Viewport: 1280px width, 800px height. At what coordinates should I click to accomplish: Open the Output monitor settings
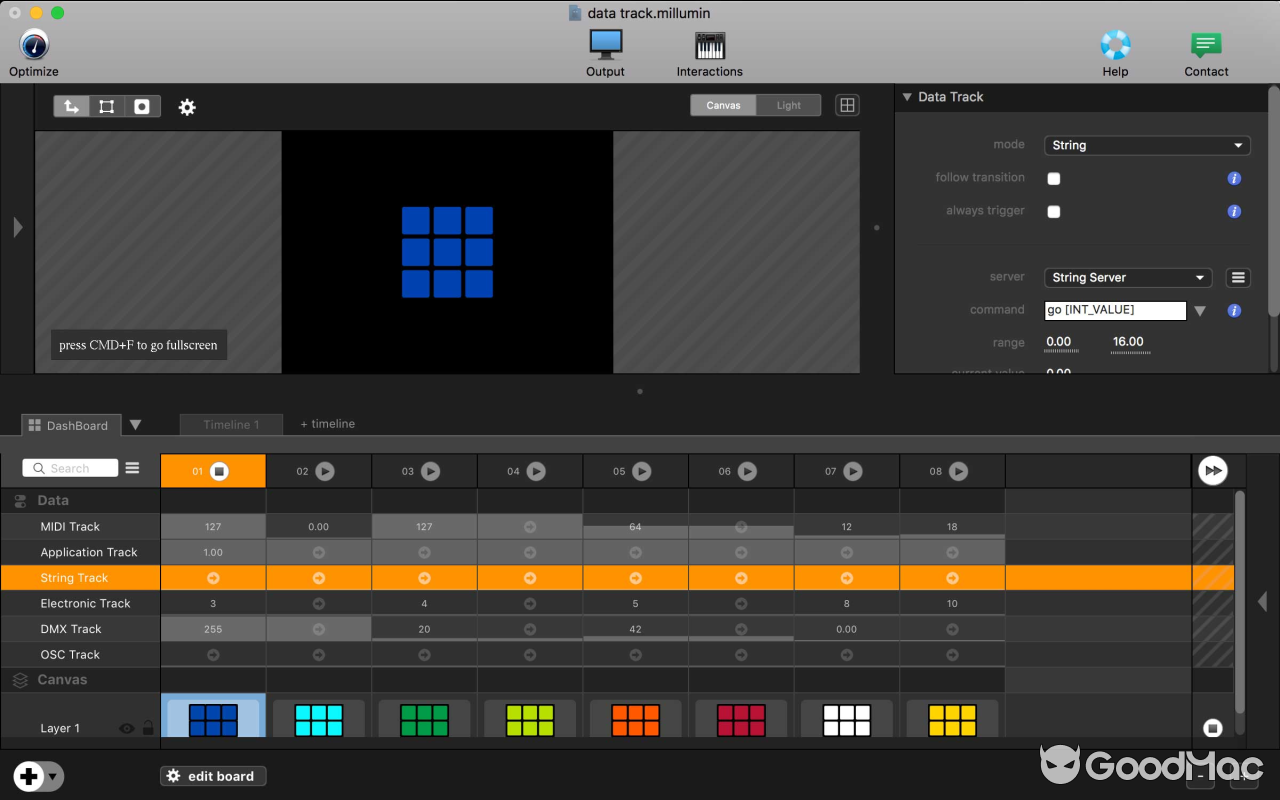point(605,45)
